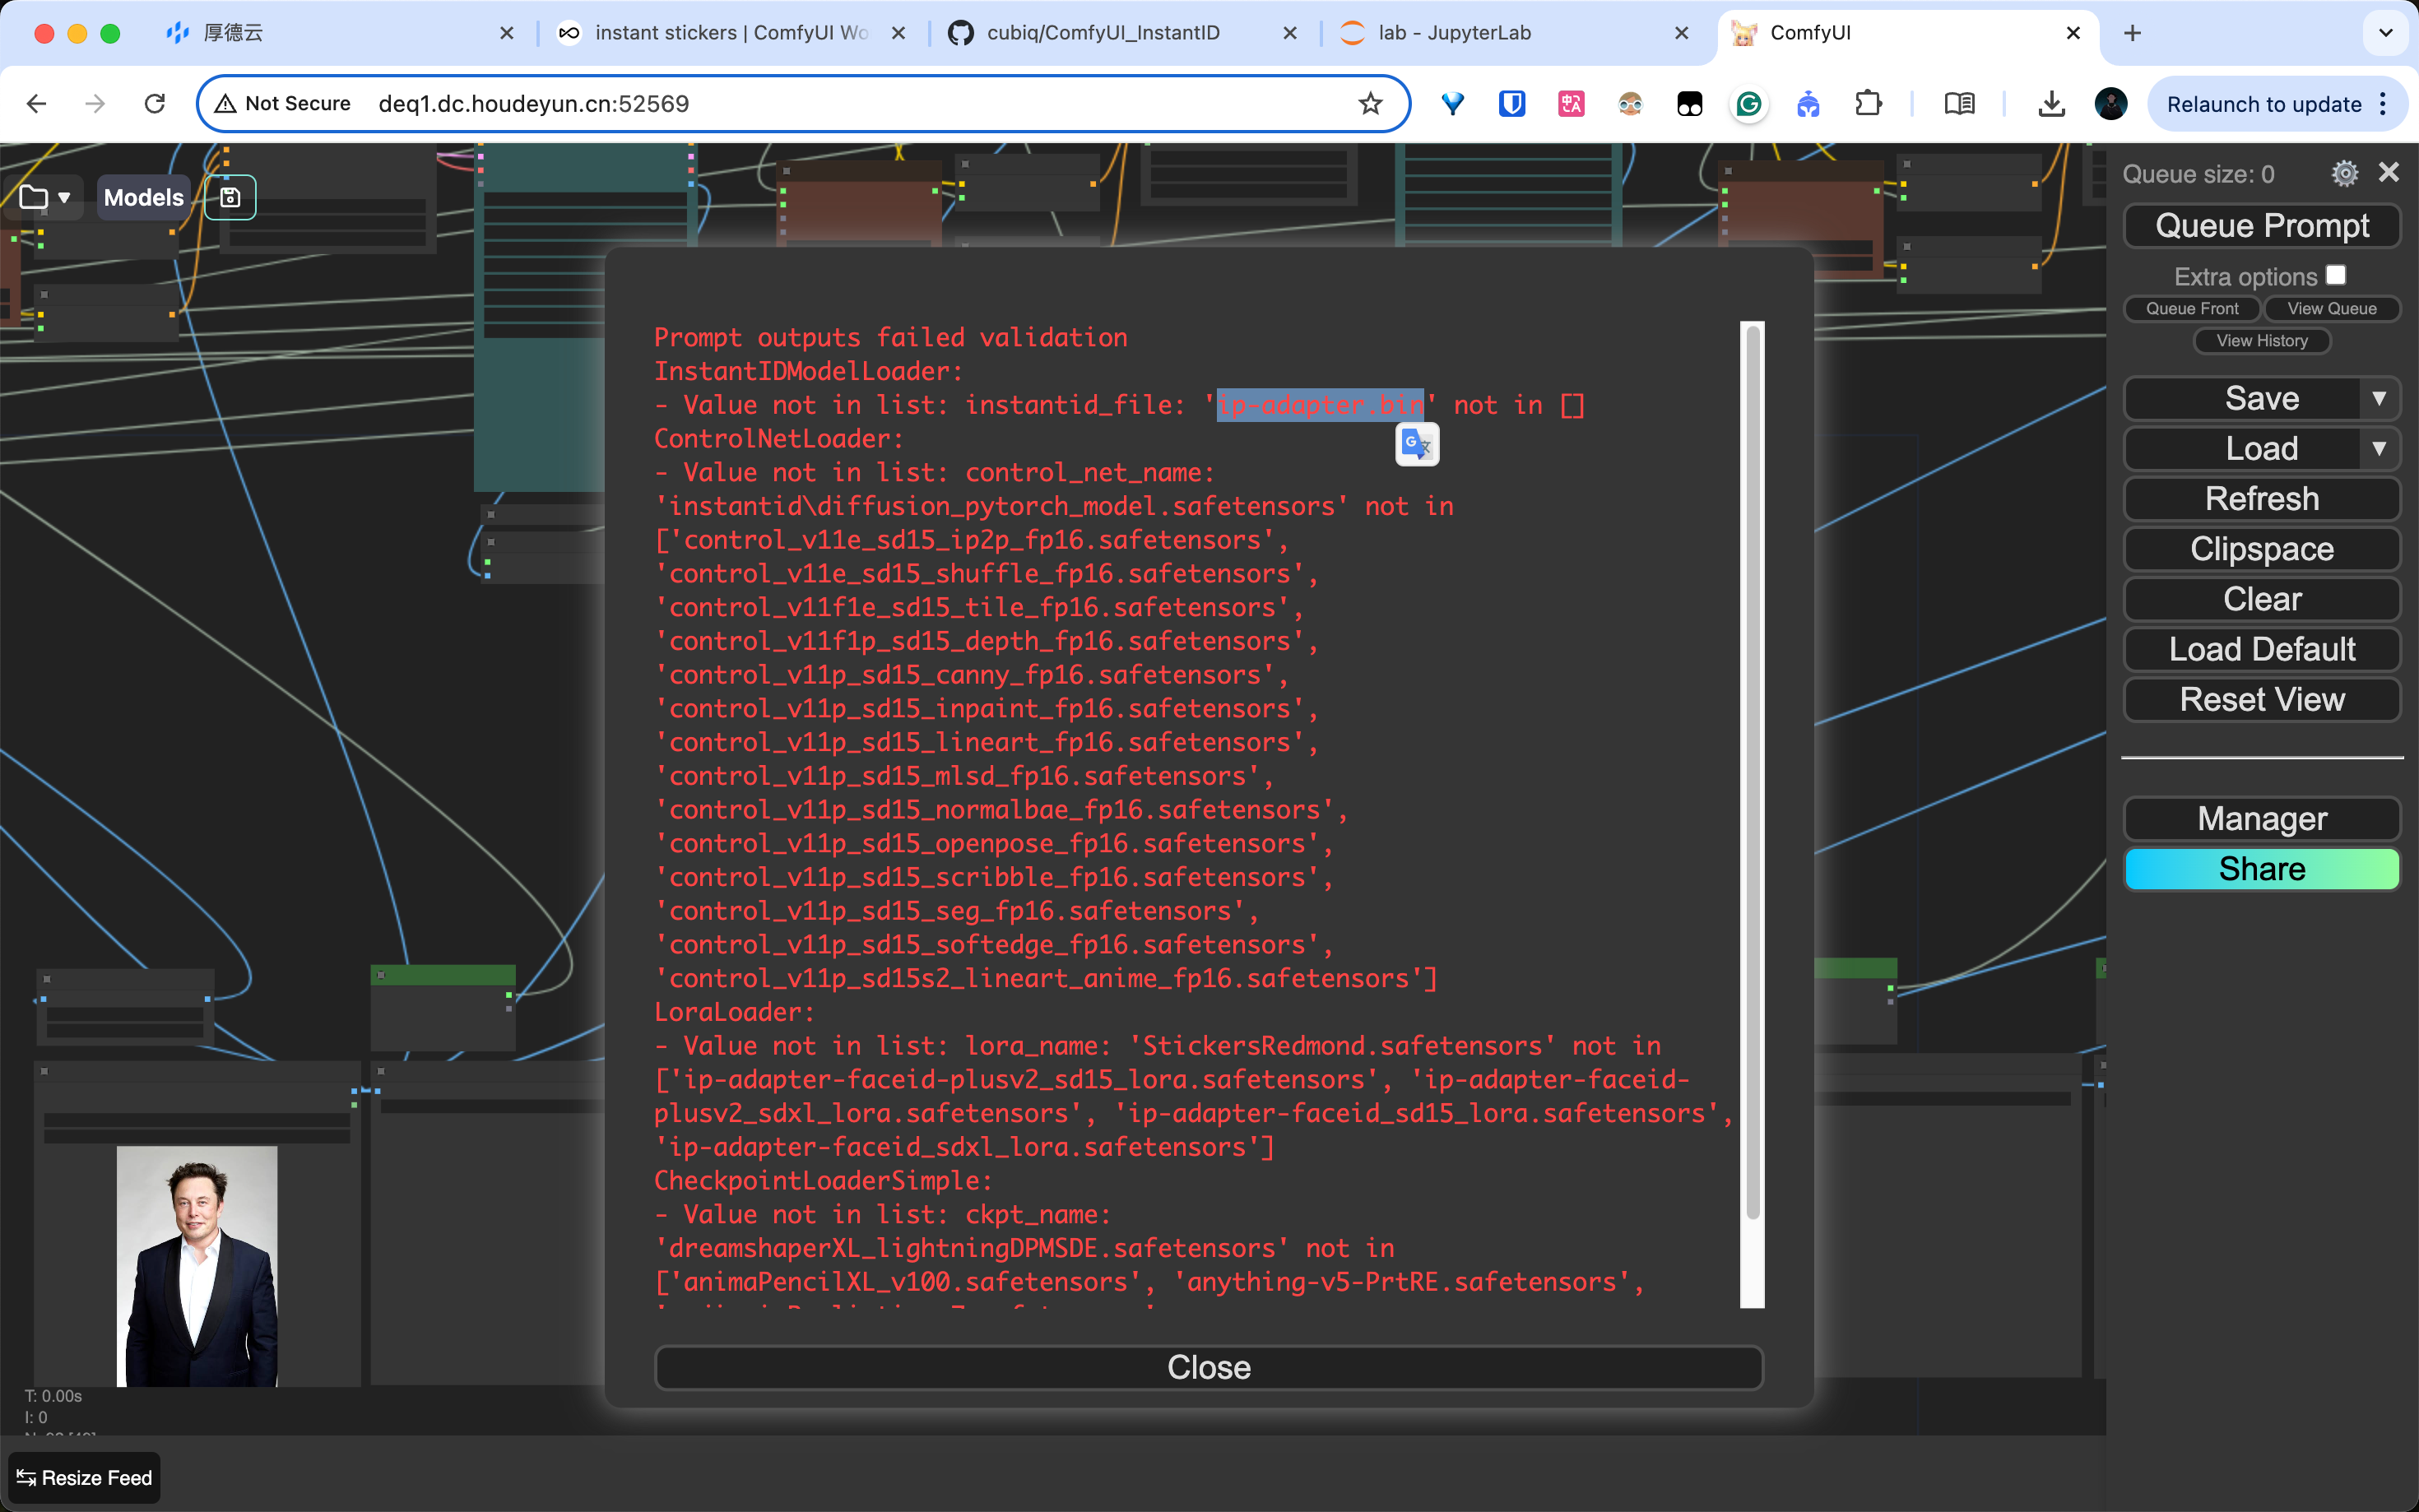The width and height of the screenshot is (2419, 1512).
Task: Reload the page with the refresh icon
Action: (155, 104)
